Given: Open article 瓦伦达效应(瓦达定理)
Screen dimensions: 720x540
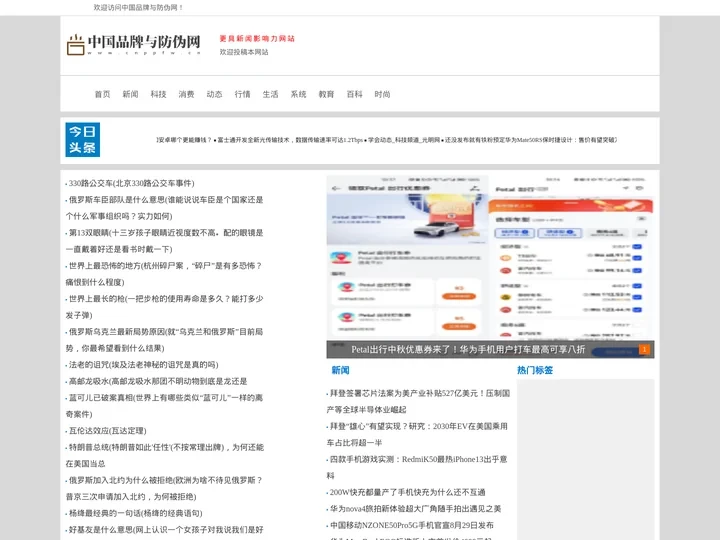Looking at the screenshot, I should (107, 431).
